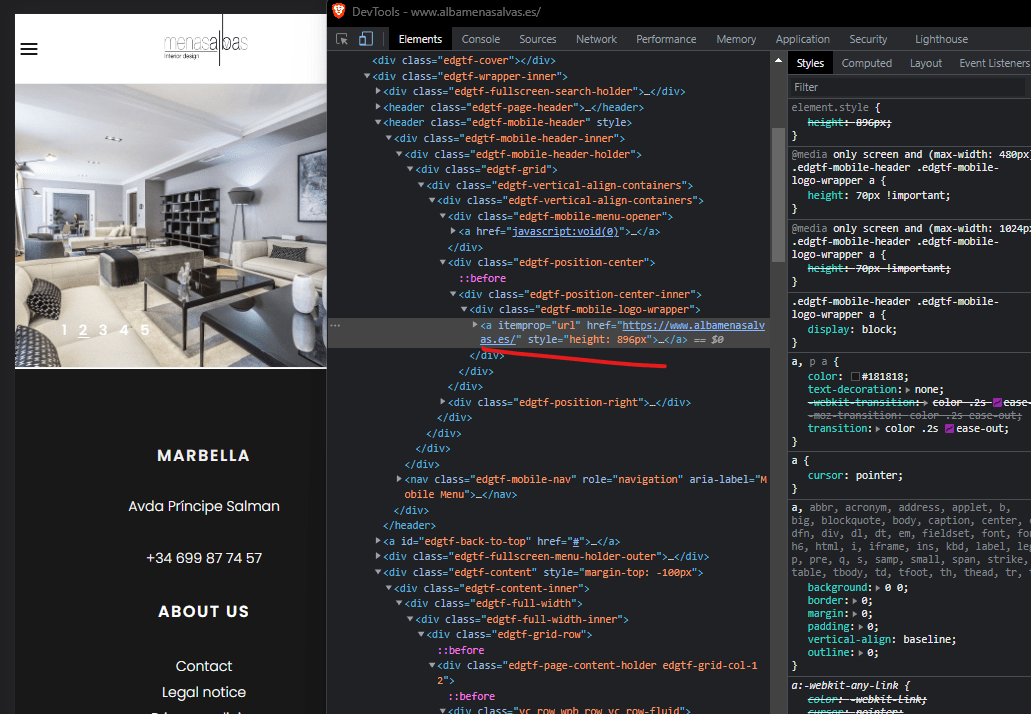Click the # href of edgtf-back-to-top

pos(578,542)
